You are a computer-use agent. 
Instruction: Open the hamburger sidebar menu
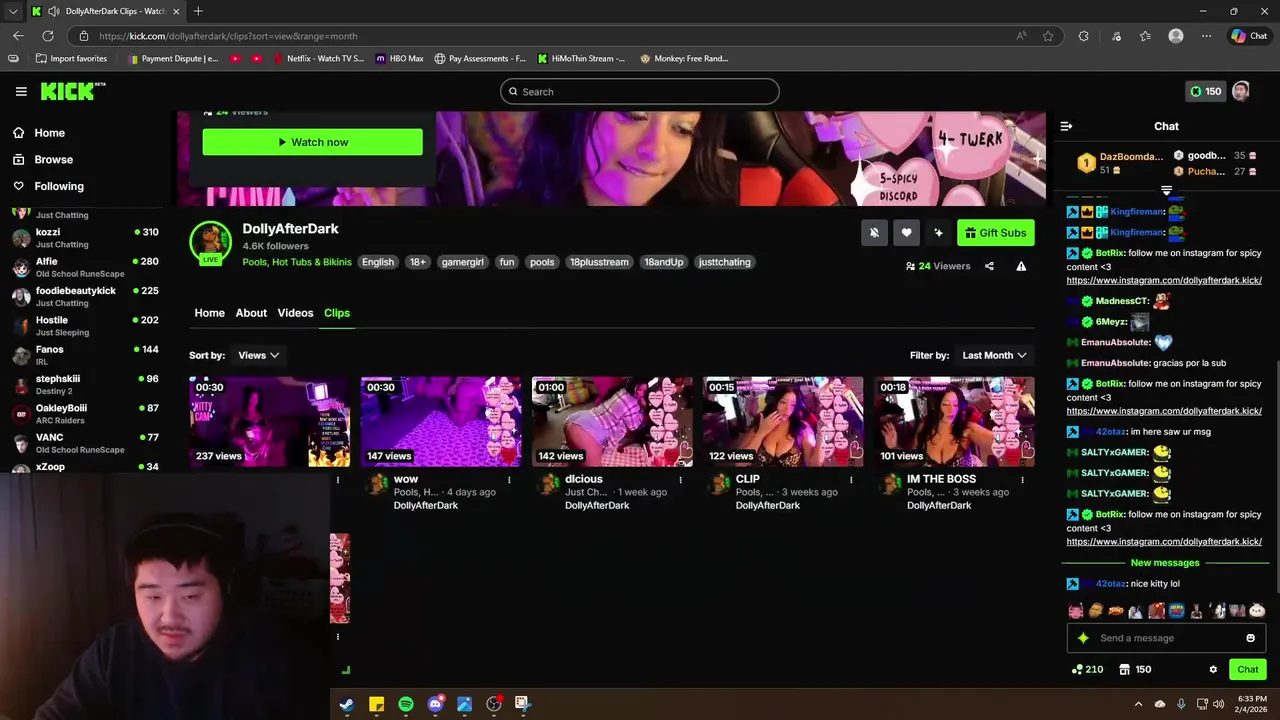click(21, 91)
